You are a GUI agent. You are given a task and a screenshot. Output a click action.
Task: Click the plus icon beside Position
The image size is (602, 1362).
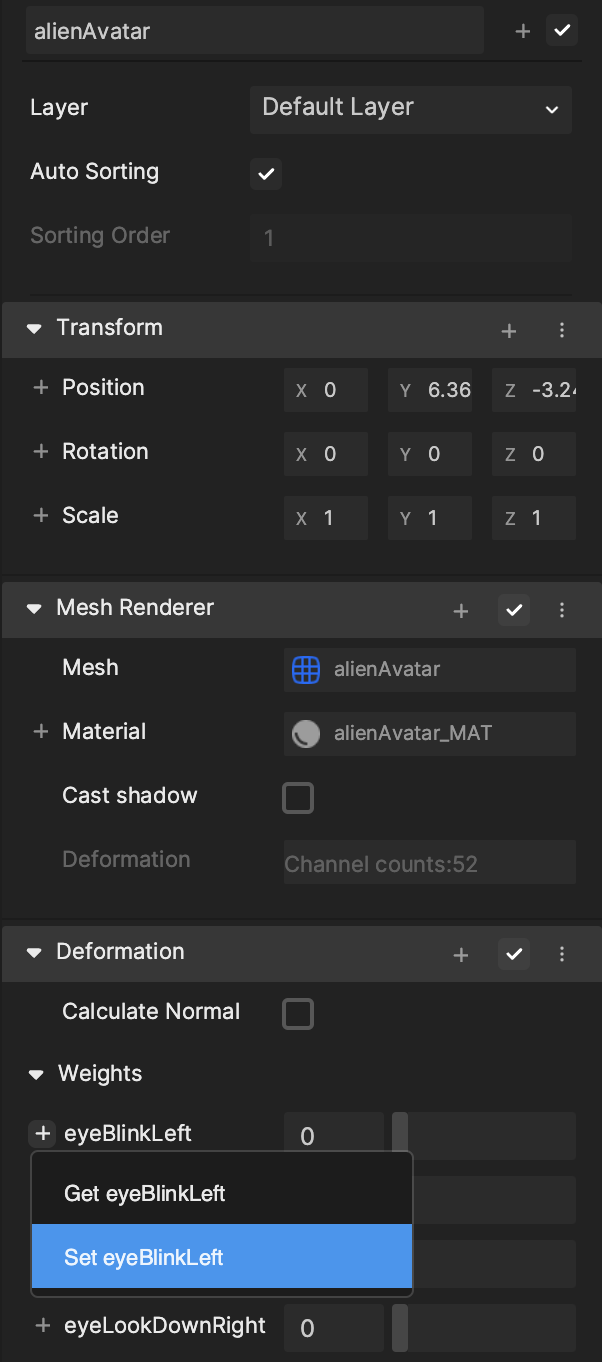[41, 387]
